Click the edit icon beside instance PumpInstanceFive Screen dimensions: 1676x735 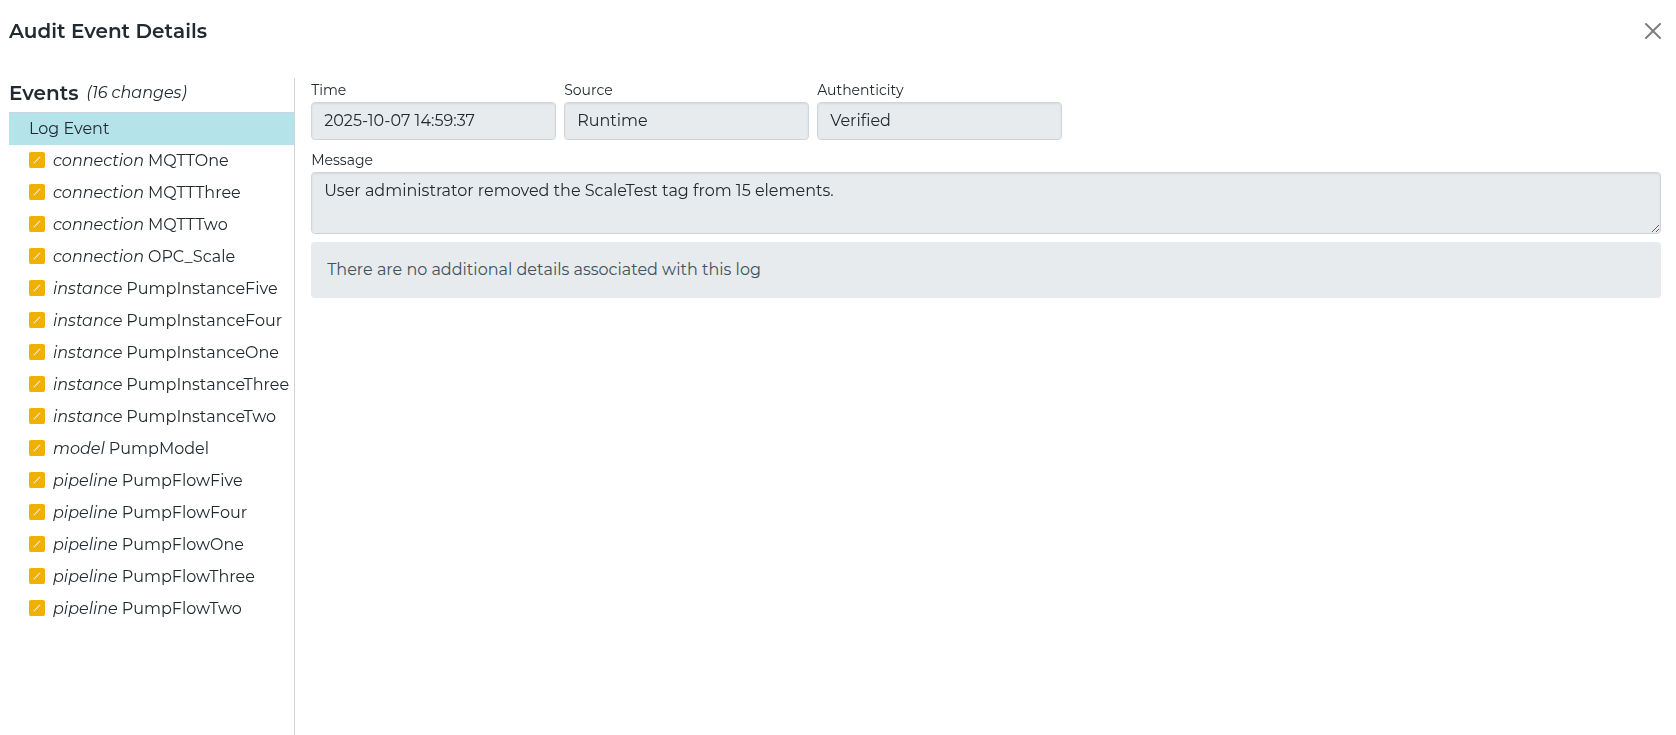[37, 288]
